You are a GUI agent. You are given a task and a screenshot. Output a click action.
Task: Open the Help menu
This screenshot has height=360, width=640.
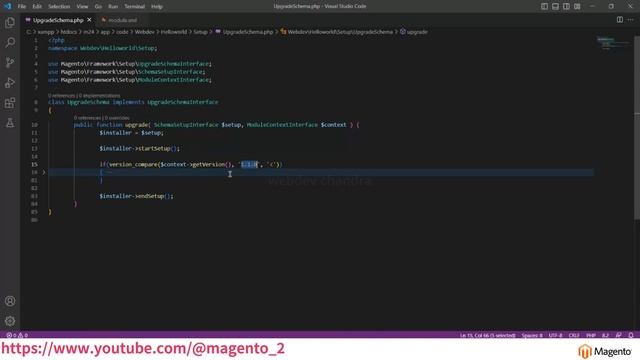(157, 6)
